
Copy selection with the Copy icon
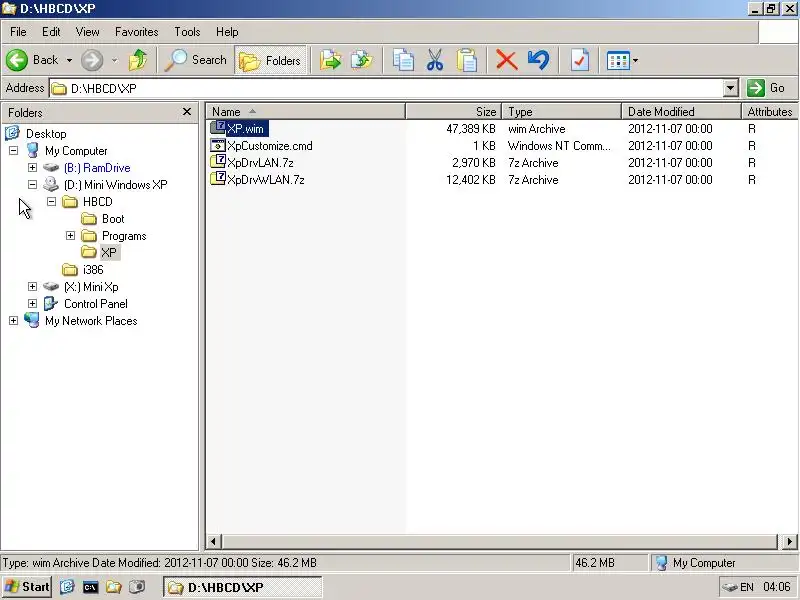pos(403,60)
